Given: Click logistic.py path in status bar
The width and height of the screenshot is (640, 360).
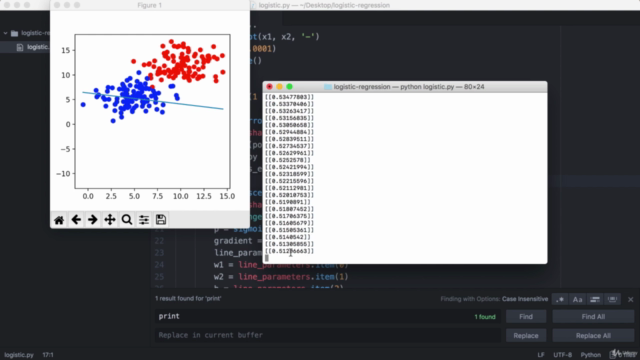Looking at the screenshot, I should click(x=19, y=355).
